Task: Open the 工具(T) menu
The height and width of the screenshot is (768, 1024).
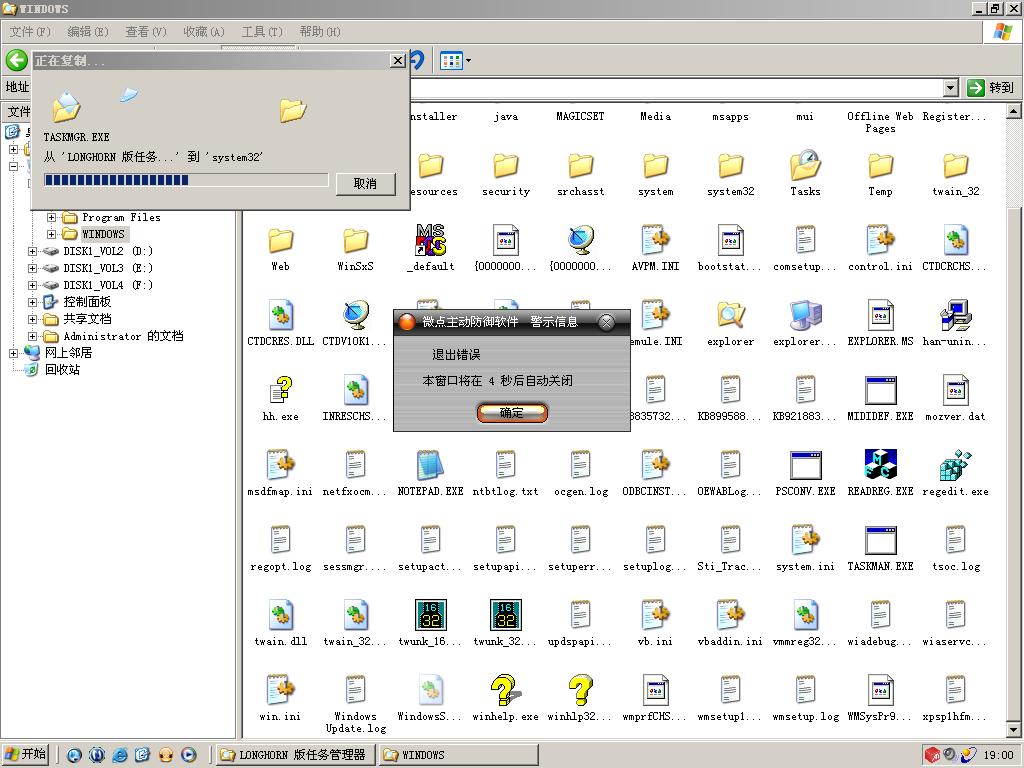Action: coord(262,31)
